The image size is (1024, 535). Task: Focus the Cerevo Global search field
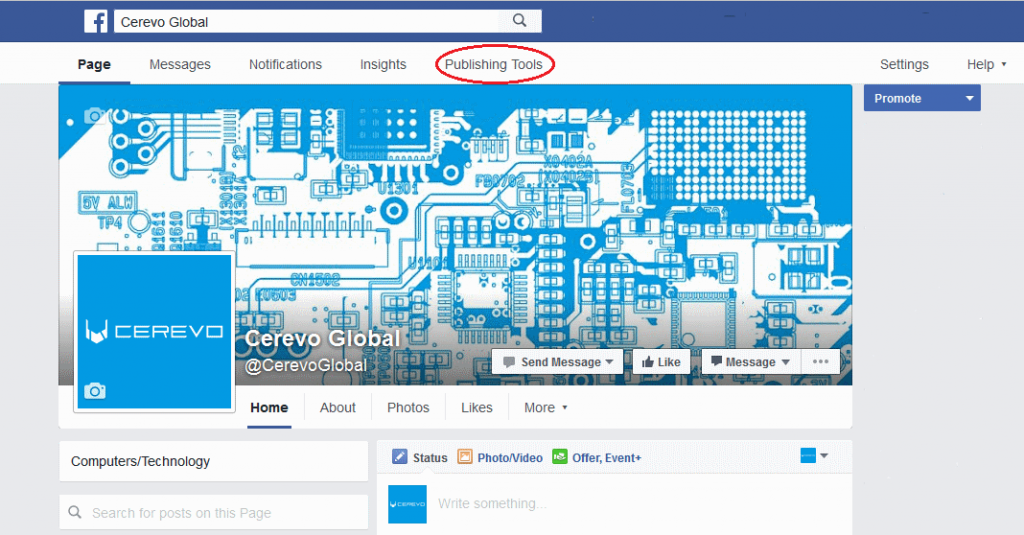[307, 22]
